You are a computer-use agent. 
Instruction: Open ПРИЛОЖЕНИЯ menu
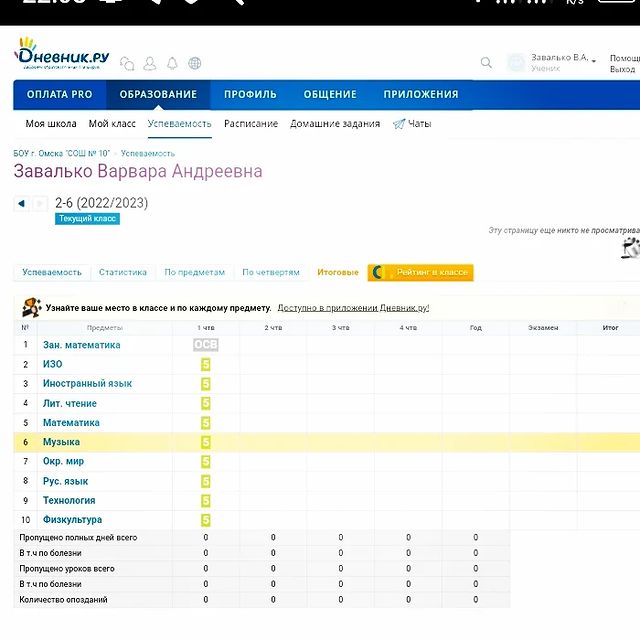click(x=421, y=94)
